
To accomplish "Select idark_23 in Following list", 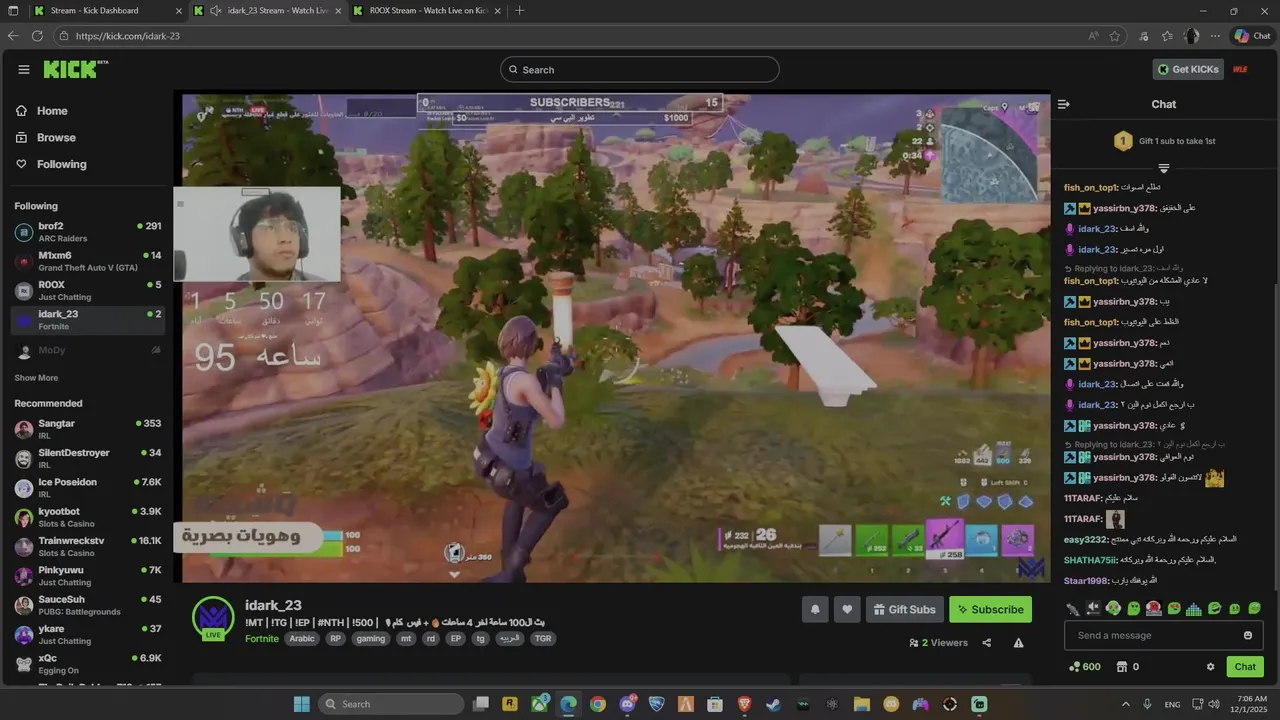I will point(88,320).
